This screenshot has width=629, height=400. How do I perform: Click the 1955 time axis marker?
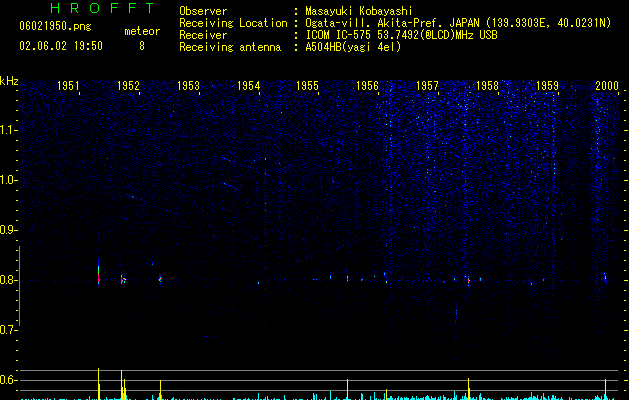(307, 85)
